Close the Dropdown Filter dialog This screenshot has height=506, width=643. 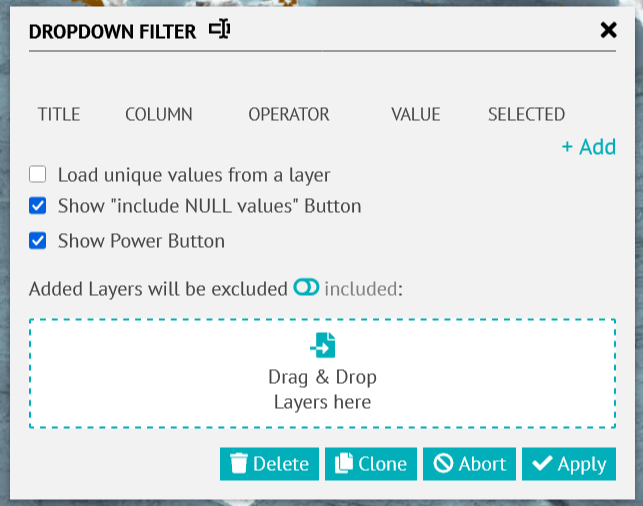pos(608,30)
